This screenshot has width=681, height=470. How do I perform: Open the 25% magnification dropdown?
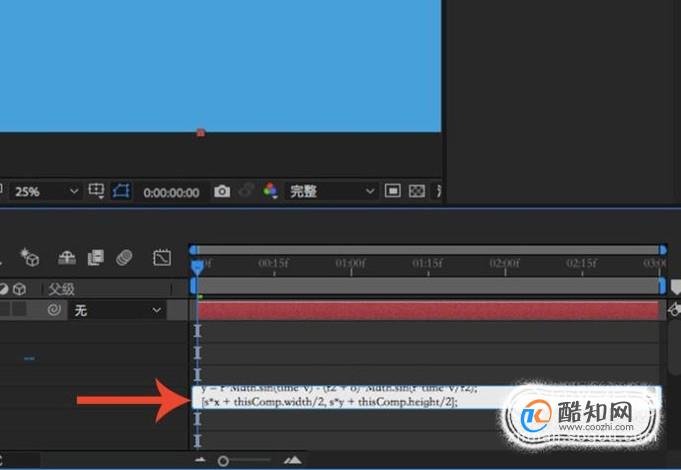[x=46, y=191]
